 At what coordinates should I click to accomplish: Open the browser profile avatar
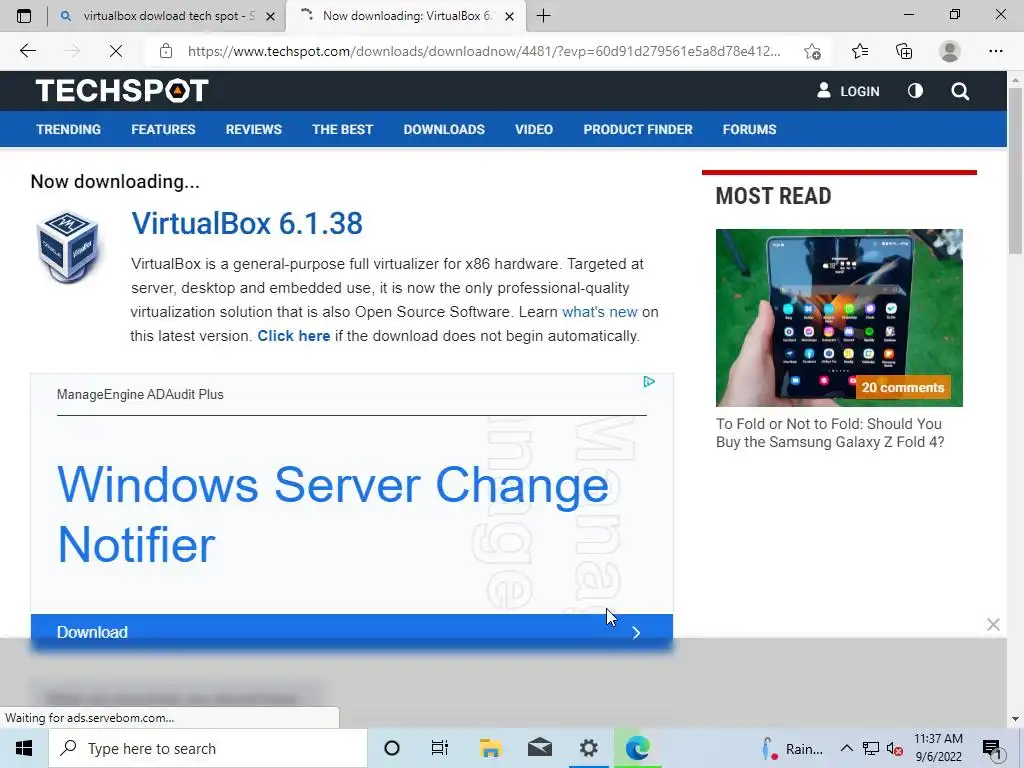[950, 51]
